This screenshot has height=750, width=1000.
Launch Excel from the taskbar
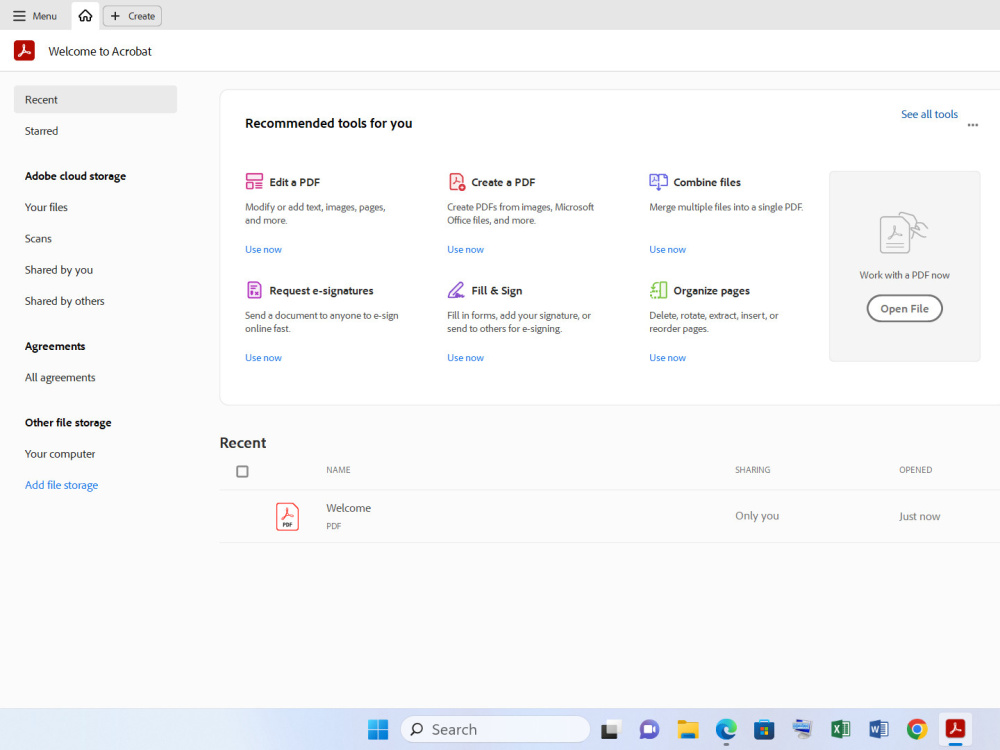841,729
